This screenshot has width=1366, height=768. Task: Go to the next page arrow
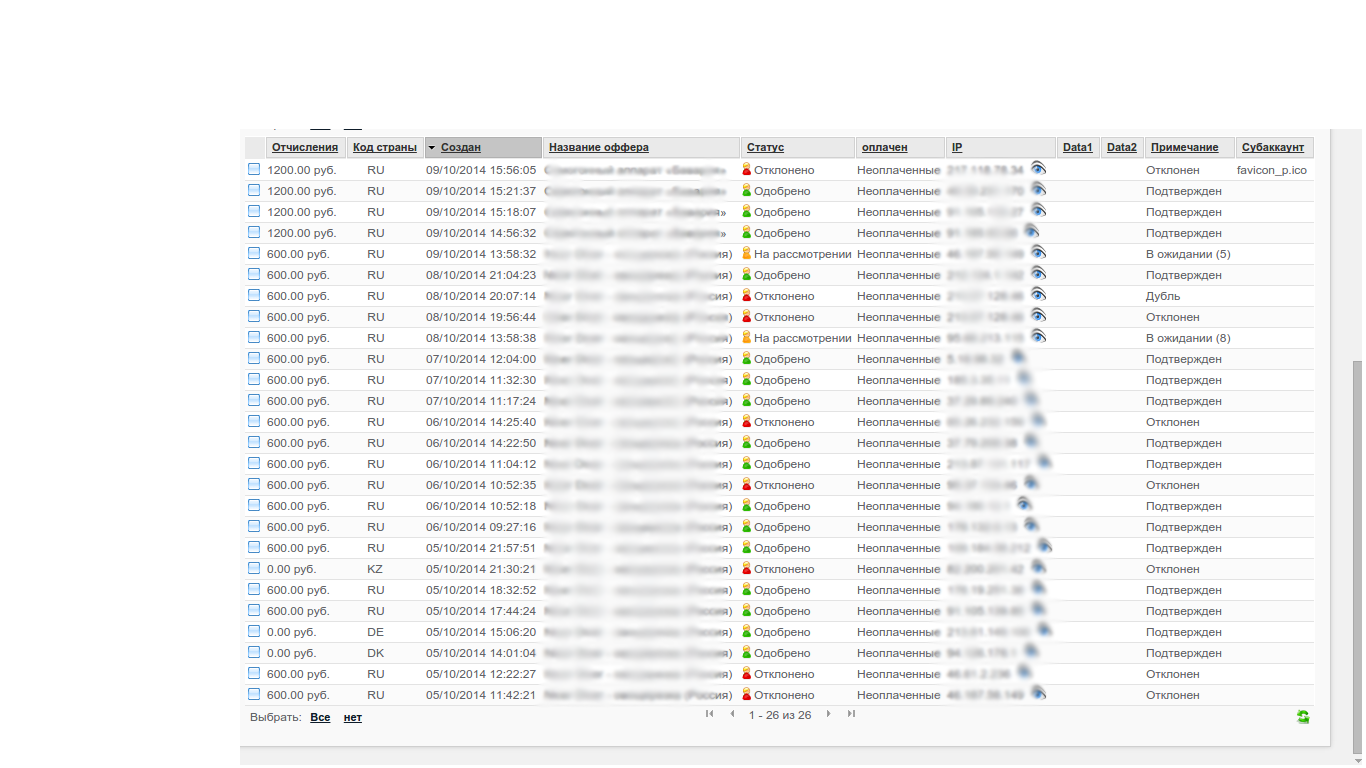(x=828, y=714)
